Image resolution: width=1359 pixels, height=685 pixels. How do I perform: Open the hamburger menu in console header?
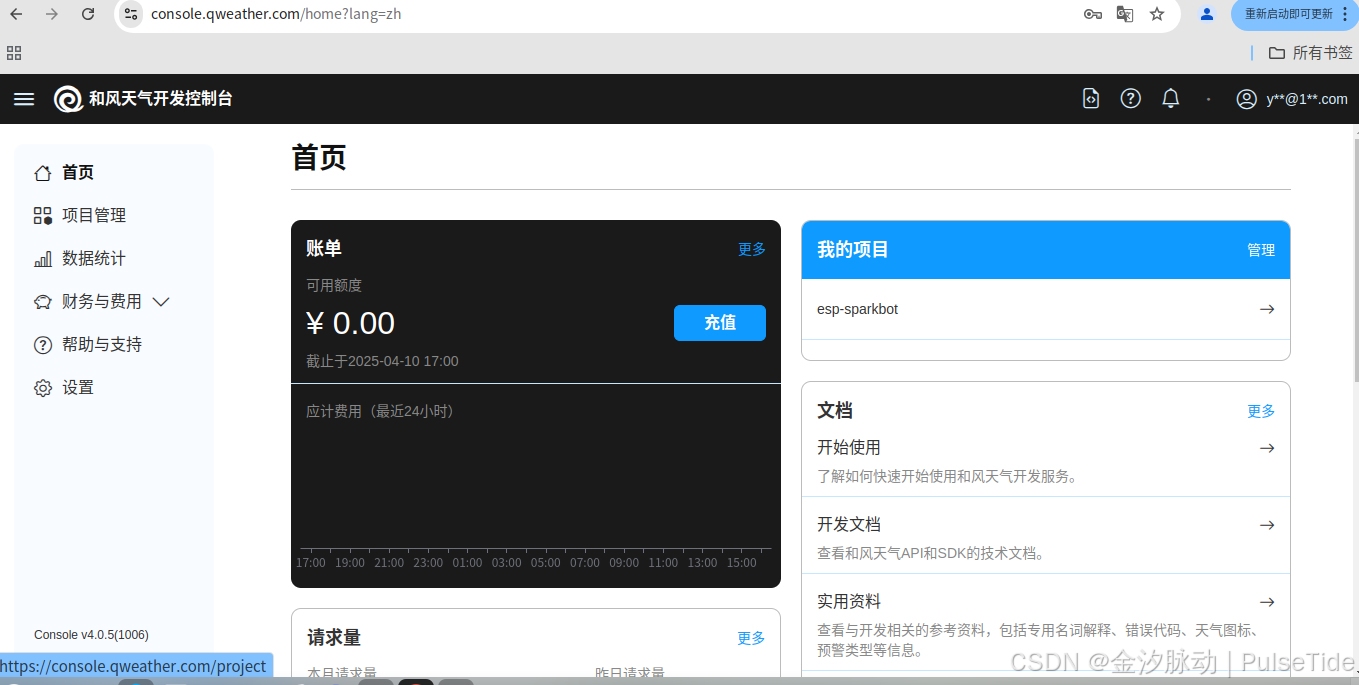24,99
